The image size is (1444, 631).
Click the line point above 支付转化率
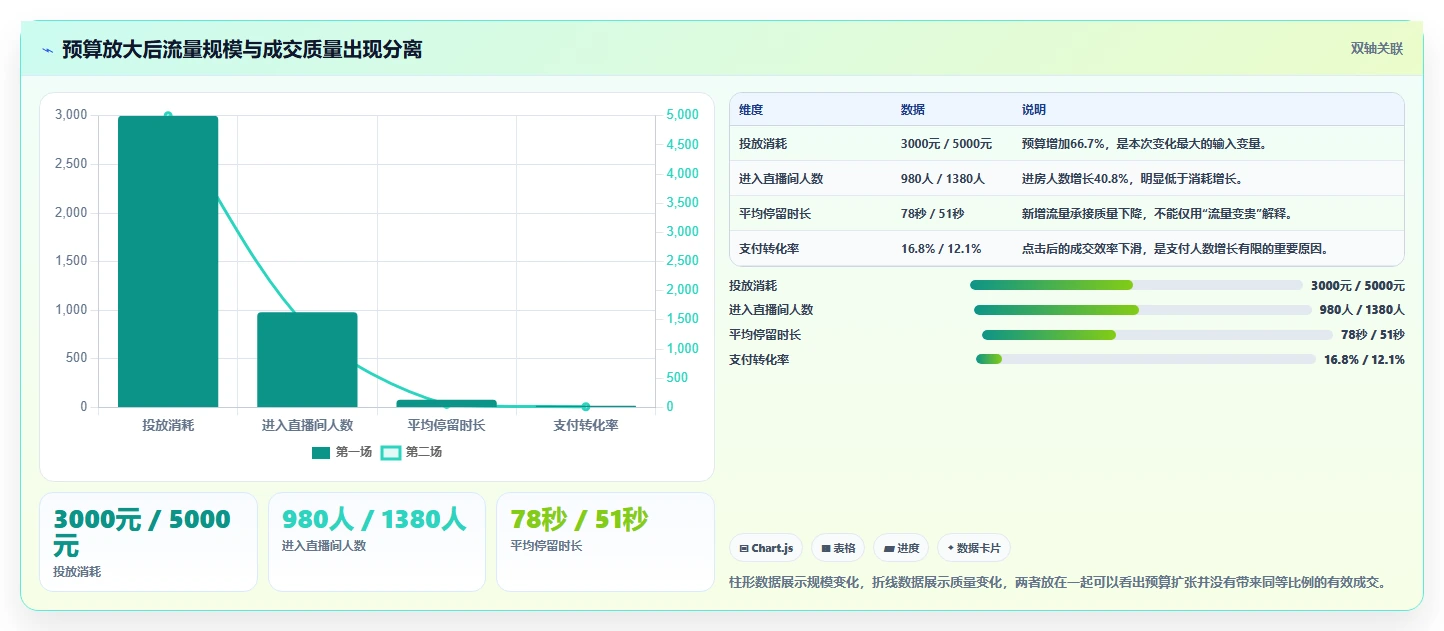point(586,407)
